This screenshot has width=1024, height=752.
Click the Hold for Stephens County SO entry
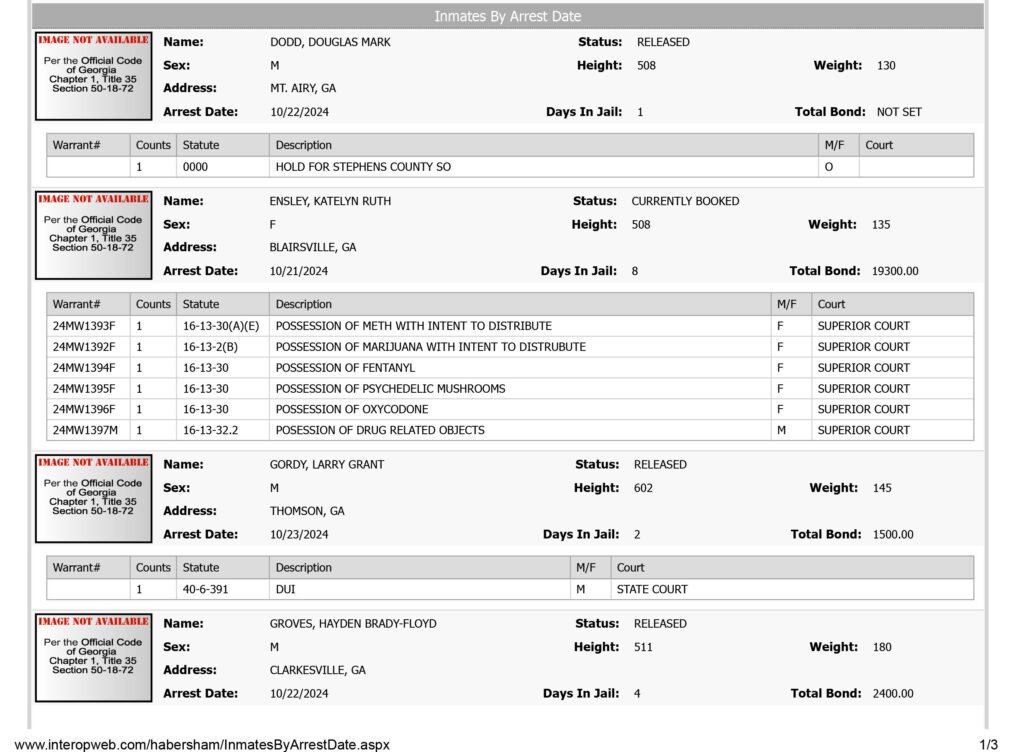pyautogui.click(x=363, y=166)
